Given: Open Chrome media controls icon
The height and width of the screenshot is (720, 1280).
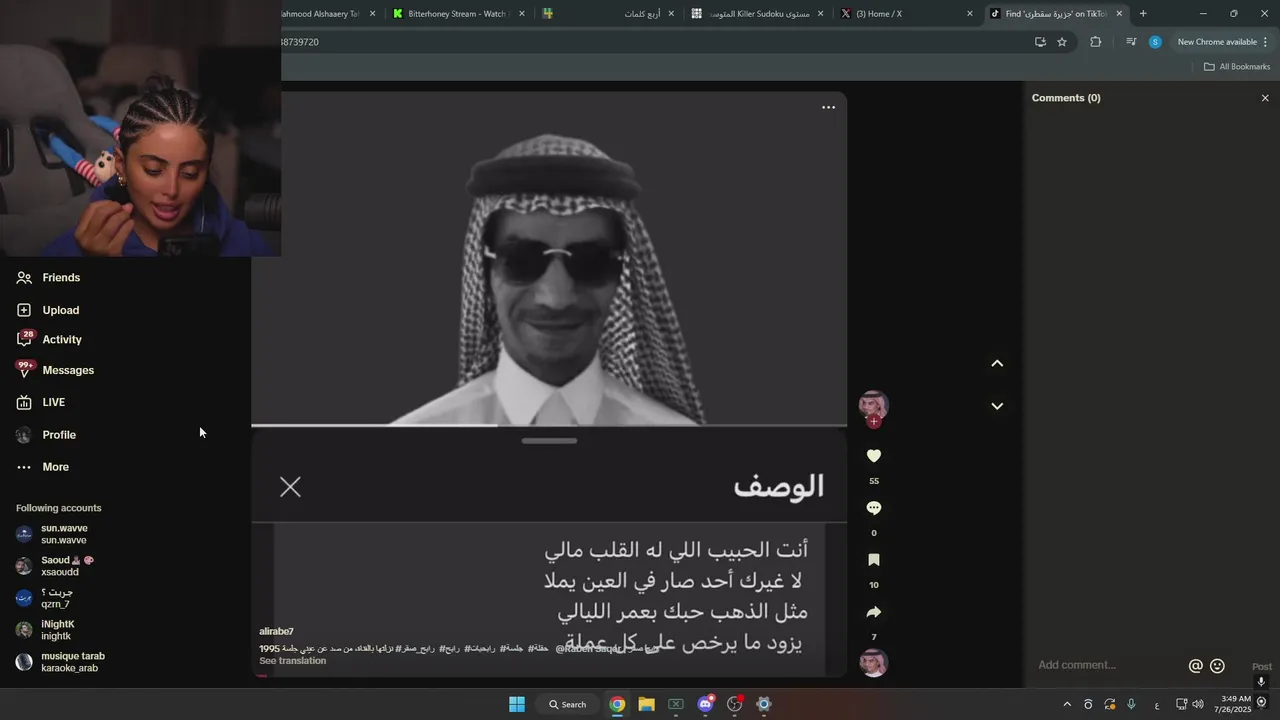Looking at the screenshot, I should (x=1131, y=42).
